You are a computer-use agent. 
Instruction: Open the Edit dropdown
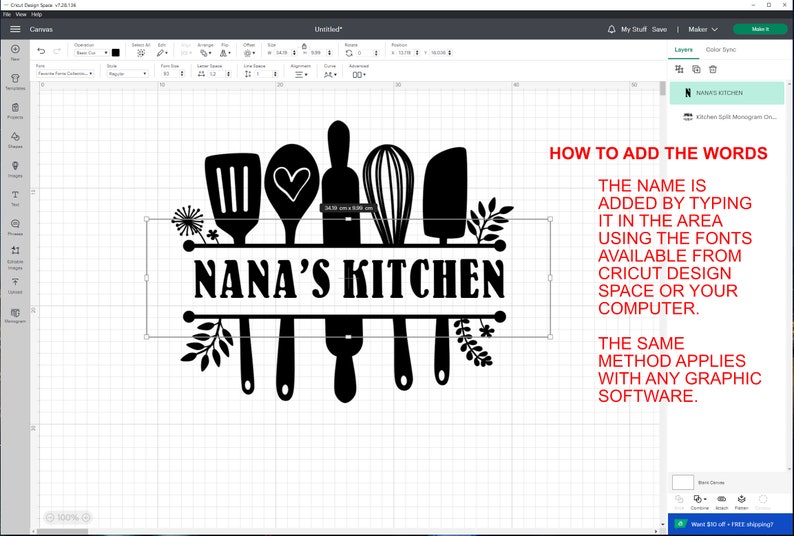[162, 51]
